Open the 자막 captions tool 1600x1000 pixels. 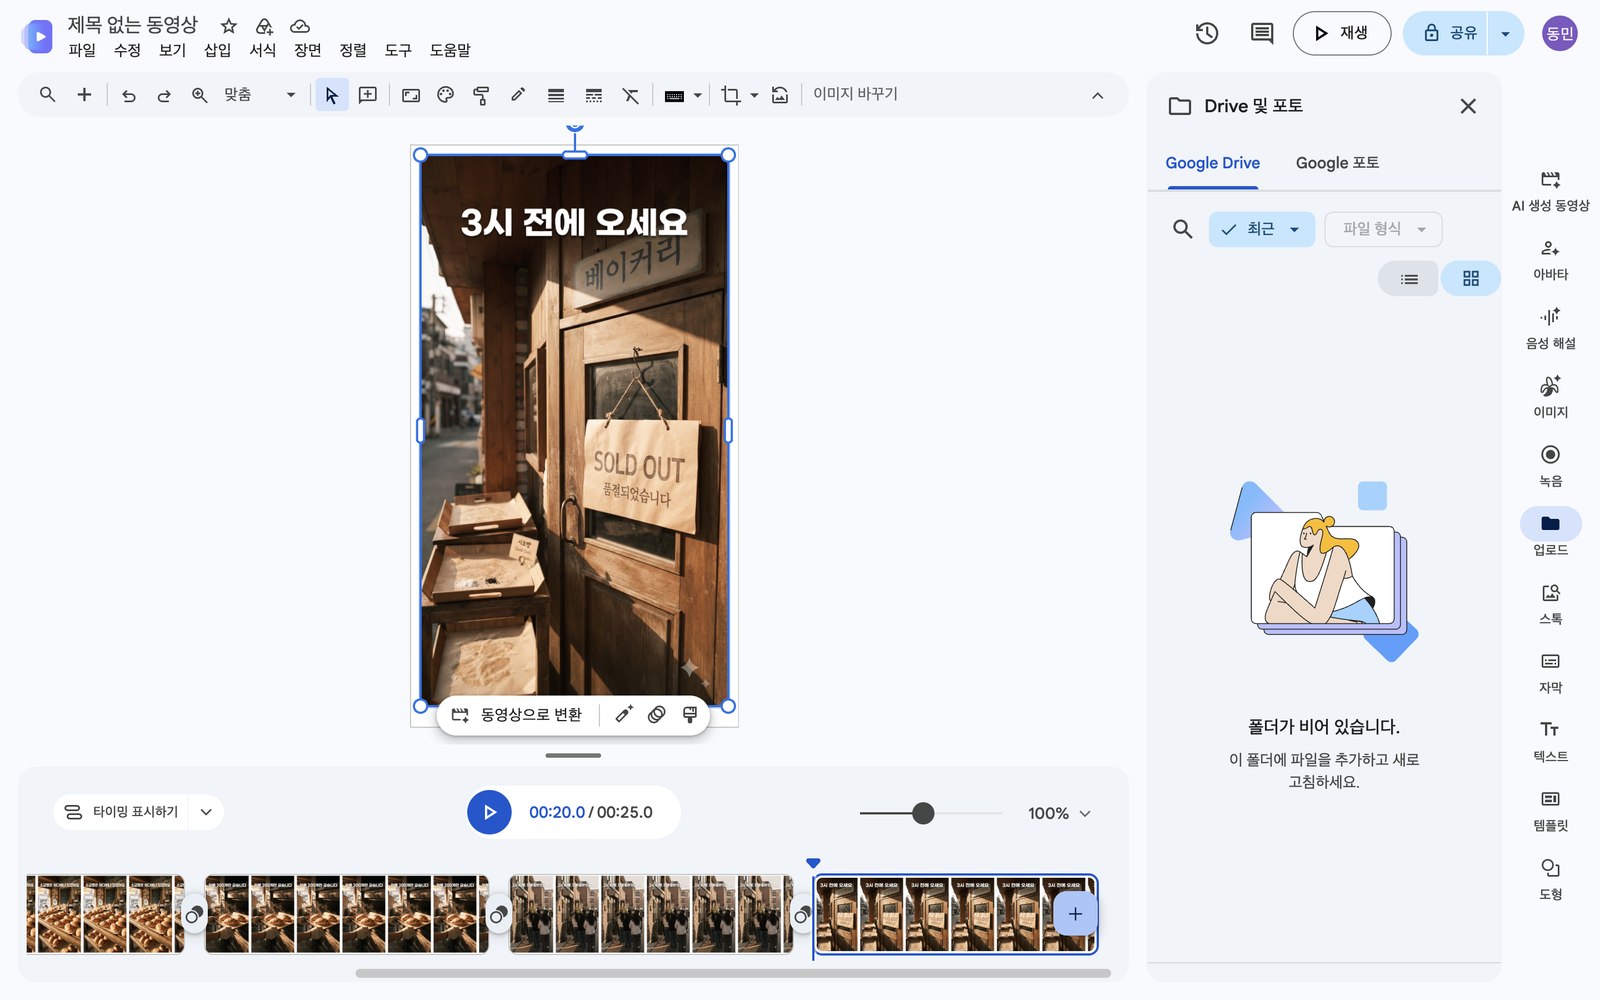click(x=1550, y=673)
